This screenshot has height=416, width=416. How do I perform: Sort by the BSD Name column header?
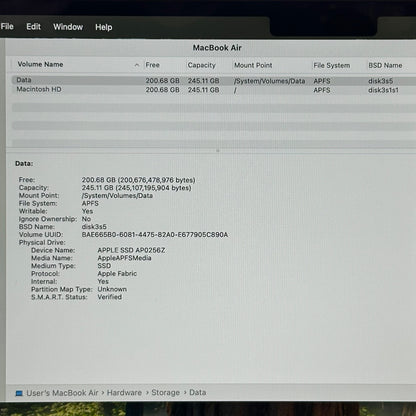(385, 66)
